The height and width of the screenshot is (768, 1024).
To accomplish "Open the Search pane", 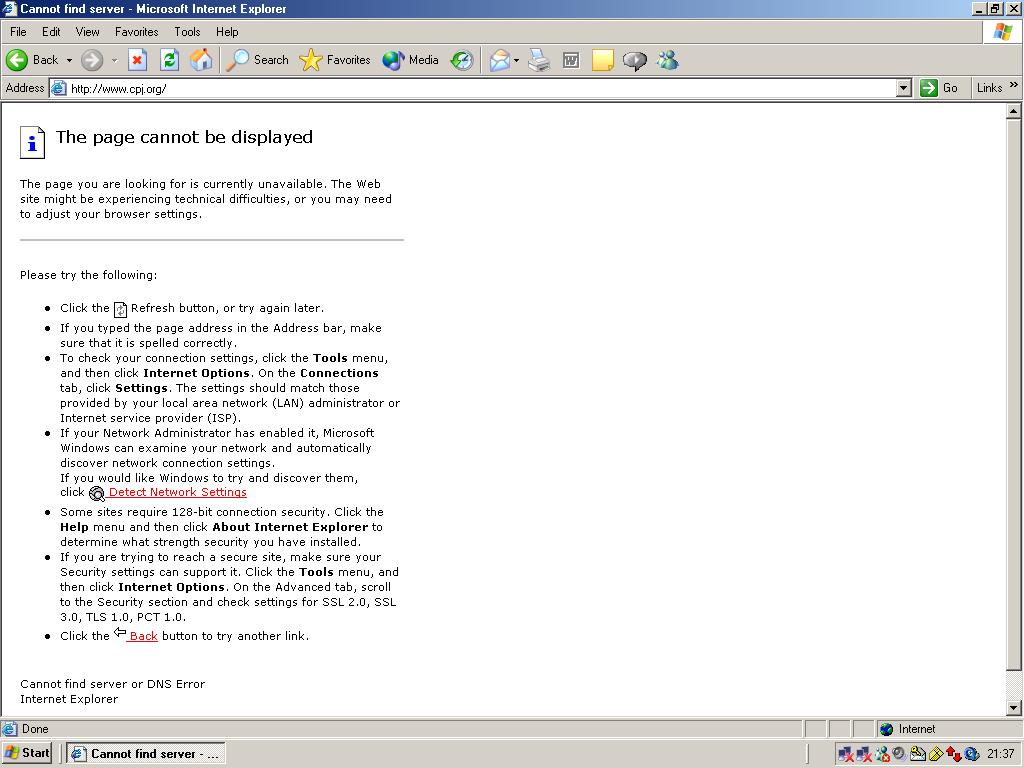I will point(257,60).
